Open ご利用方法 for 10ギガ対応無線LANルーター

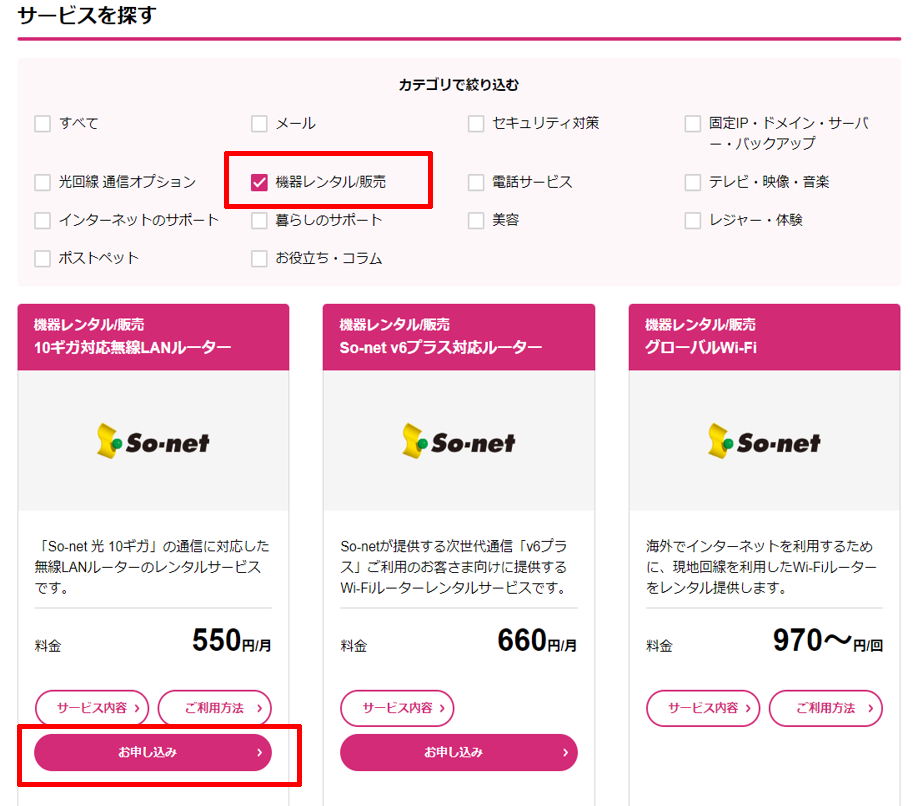(x=214, y=708)
